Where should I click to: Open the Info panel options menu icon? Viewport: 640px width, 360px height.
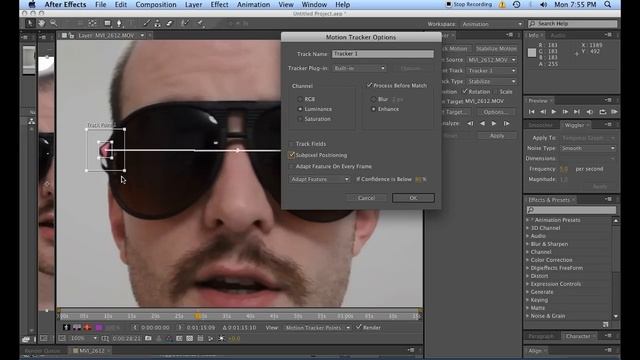tap(608, 35)
